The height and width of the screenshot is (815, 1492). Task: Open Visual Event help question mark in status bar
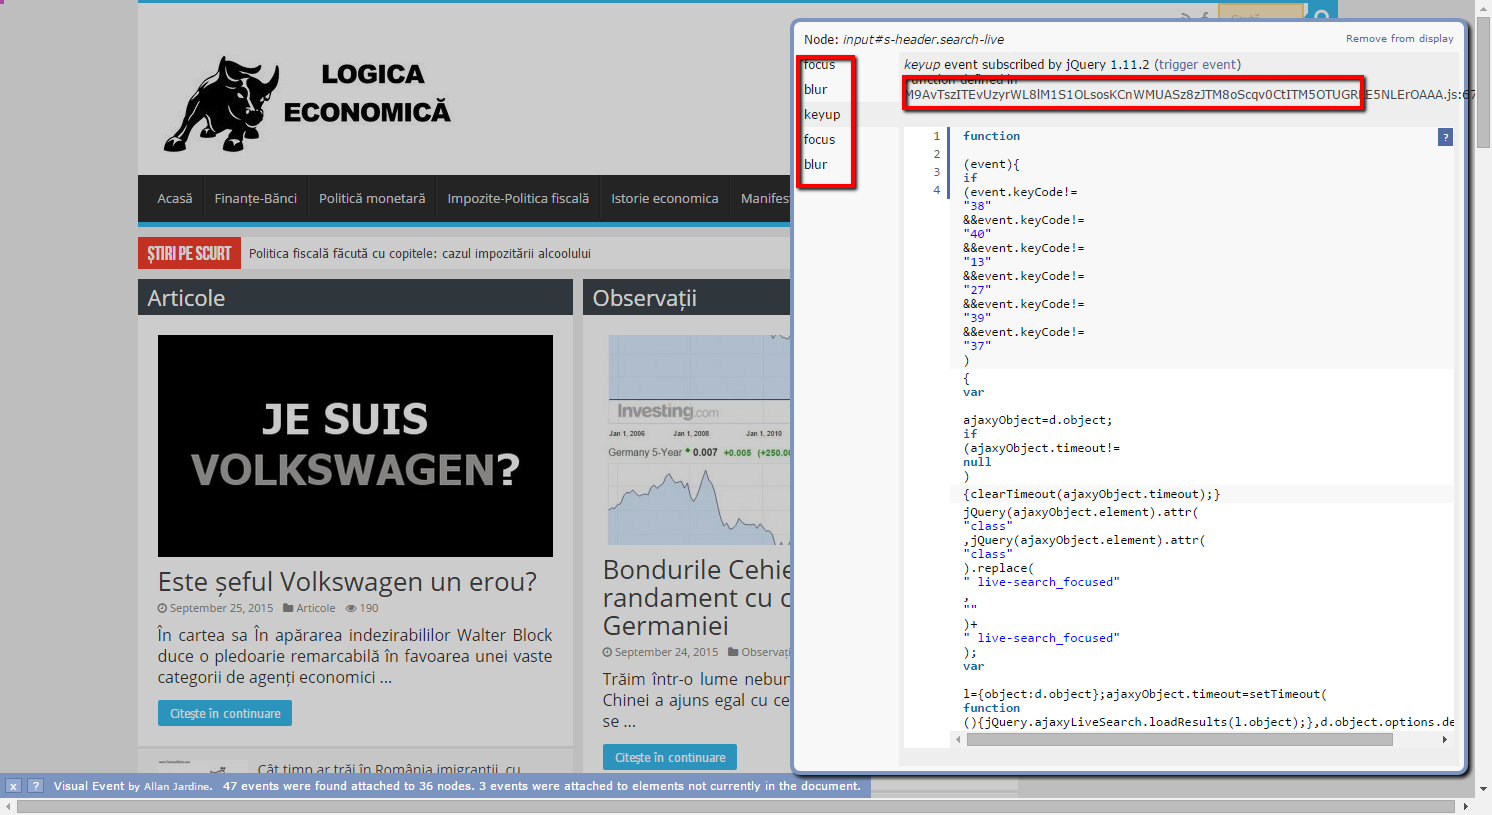(x=35, y=786)
